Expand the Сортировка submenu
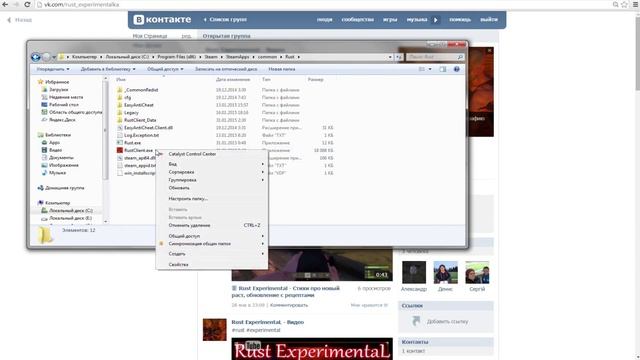640x360 pixels. pyautogui.click(x=211, y=172)
